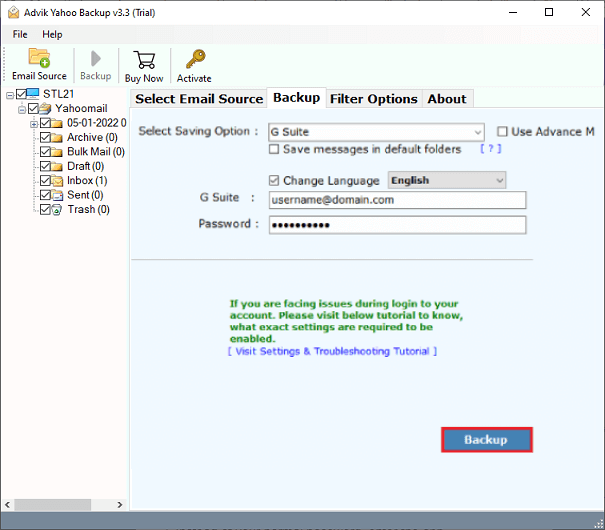This screenshot has height=530, width=605.
Task: Enable the Use Advance Mode checkbox
Action: [502, 132]
